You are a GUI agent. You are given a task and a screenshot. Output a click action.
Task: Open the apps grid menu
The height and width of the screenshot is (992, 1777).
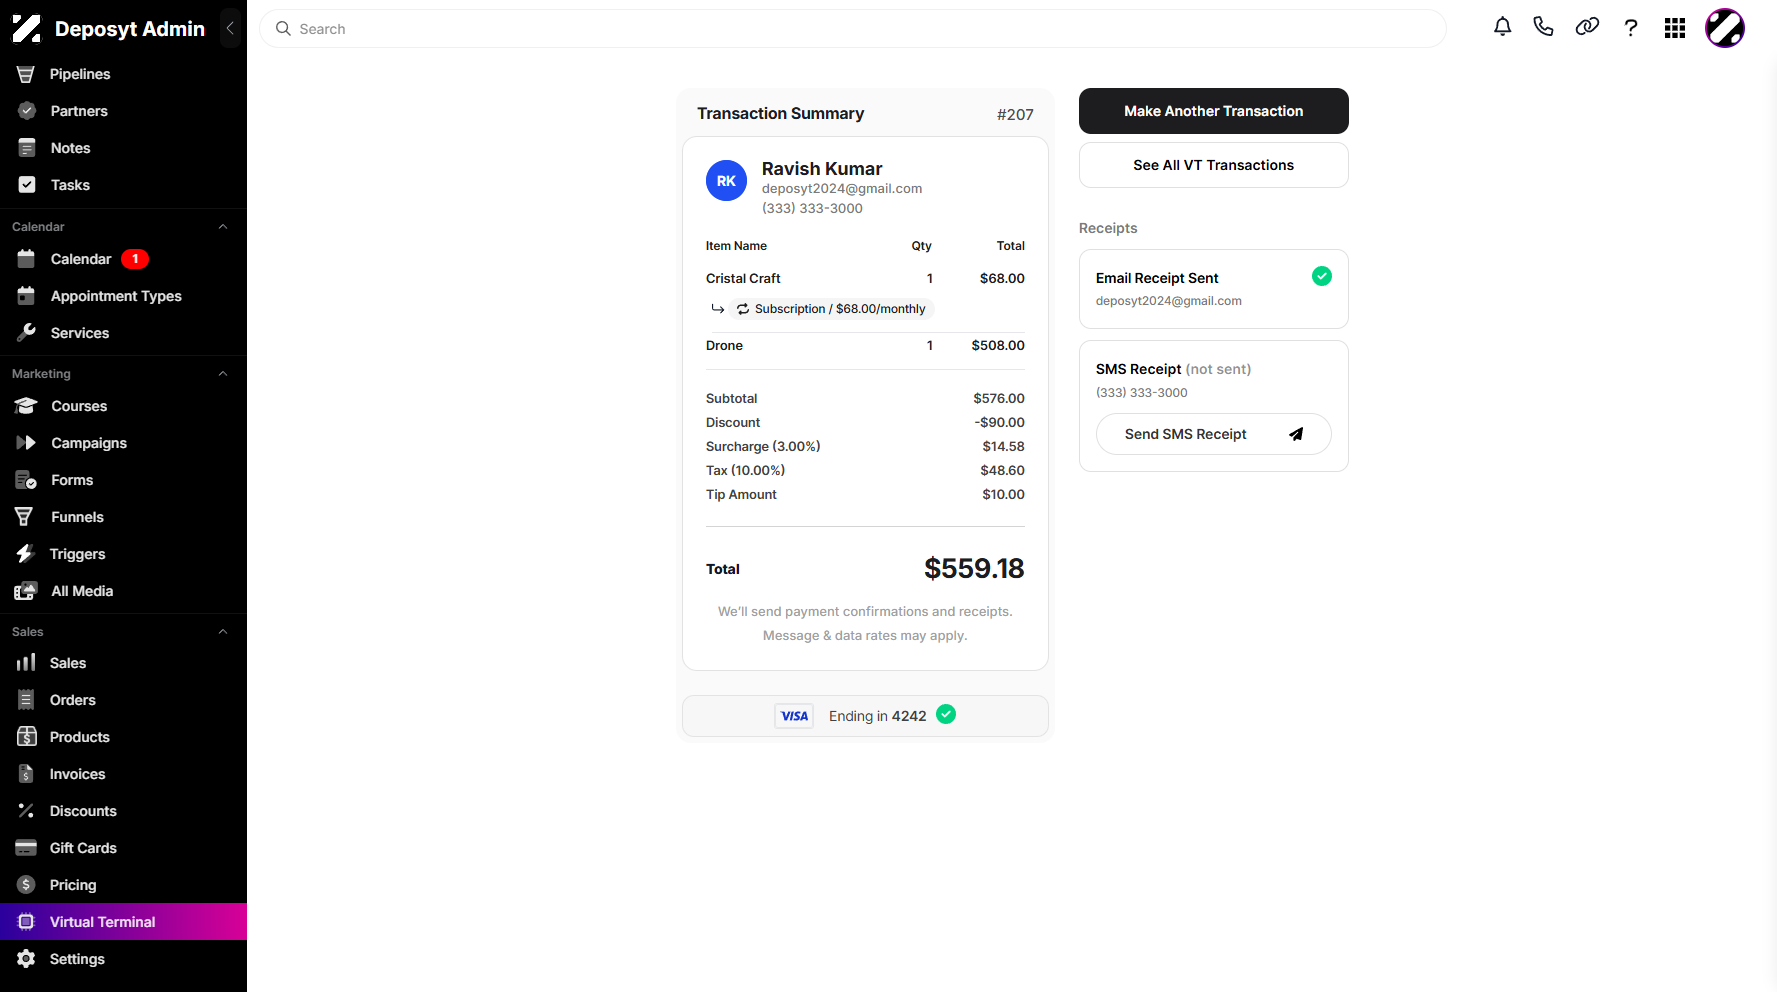[1675, 28]
